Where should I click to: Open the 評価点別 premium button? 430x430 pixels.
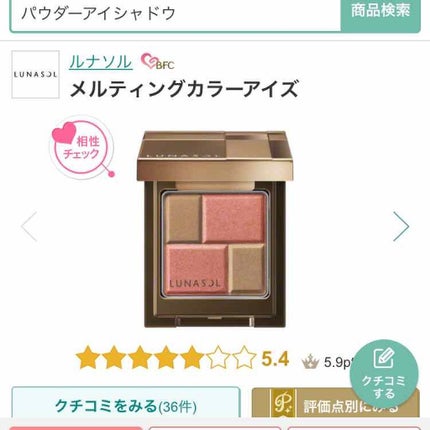click(336, 403)
